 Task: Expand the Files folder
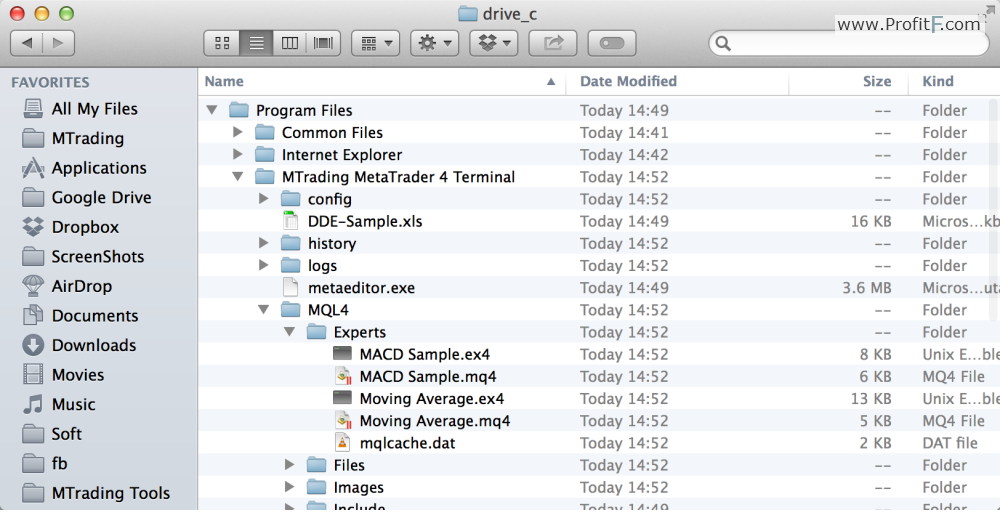tap(290, 465)
